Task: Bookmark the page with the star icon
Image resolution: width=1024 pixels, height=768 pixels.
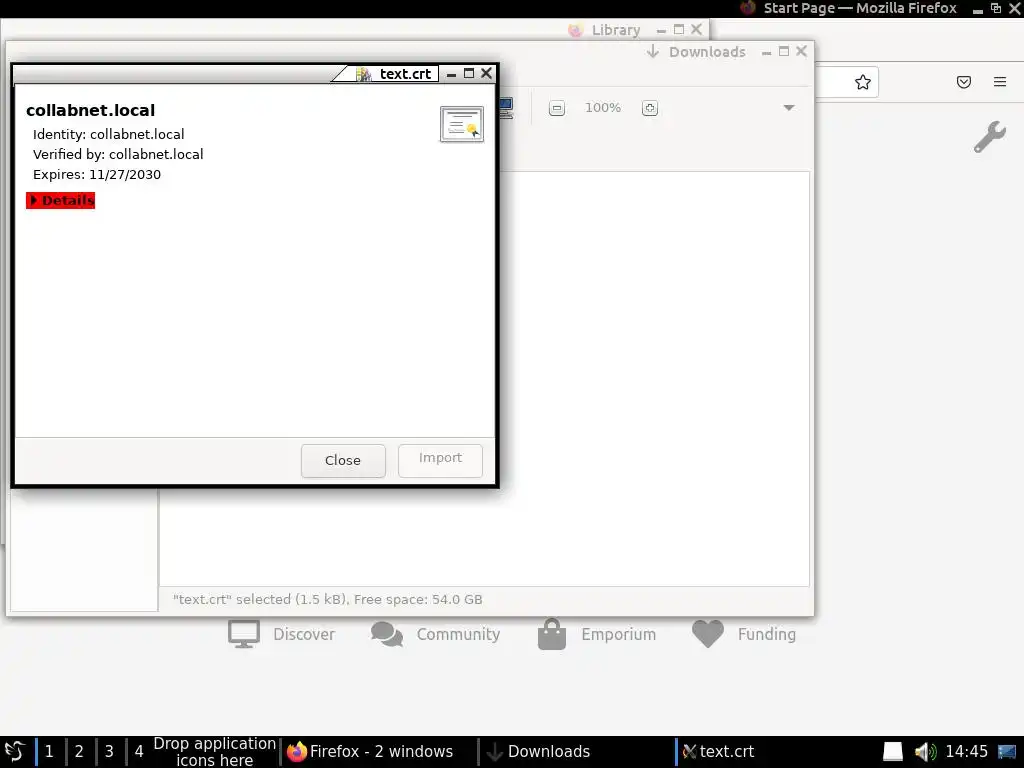Action: [862, 82]
